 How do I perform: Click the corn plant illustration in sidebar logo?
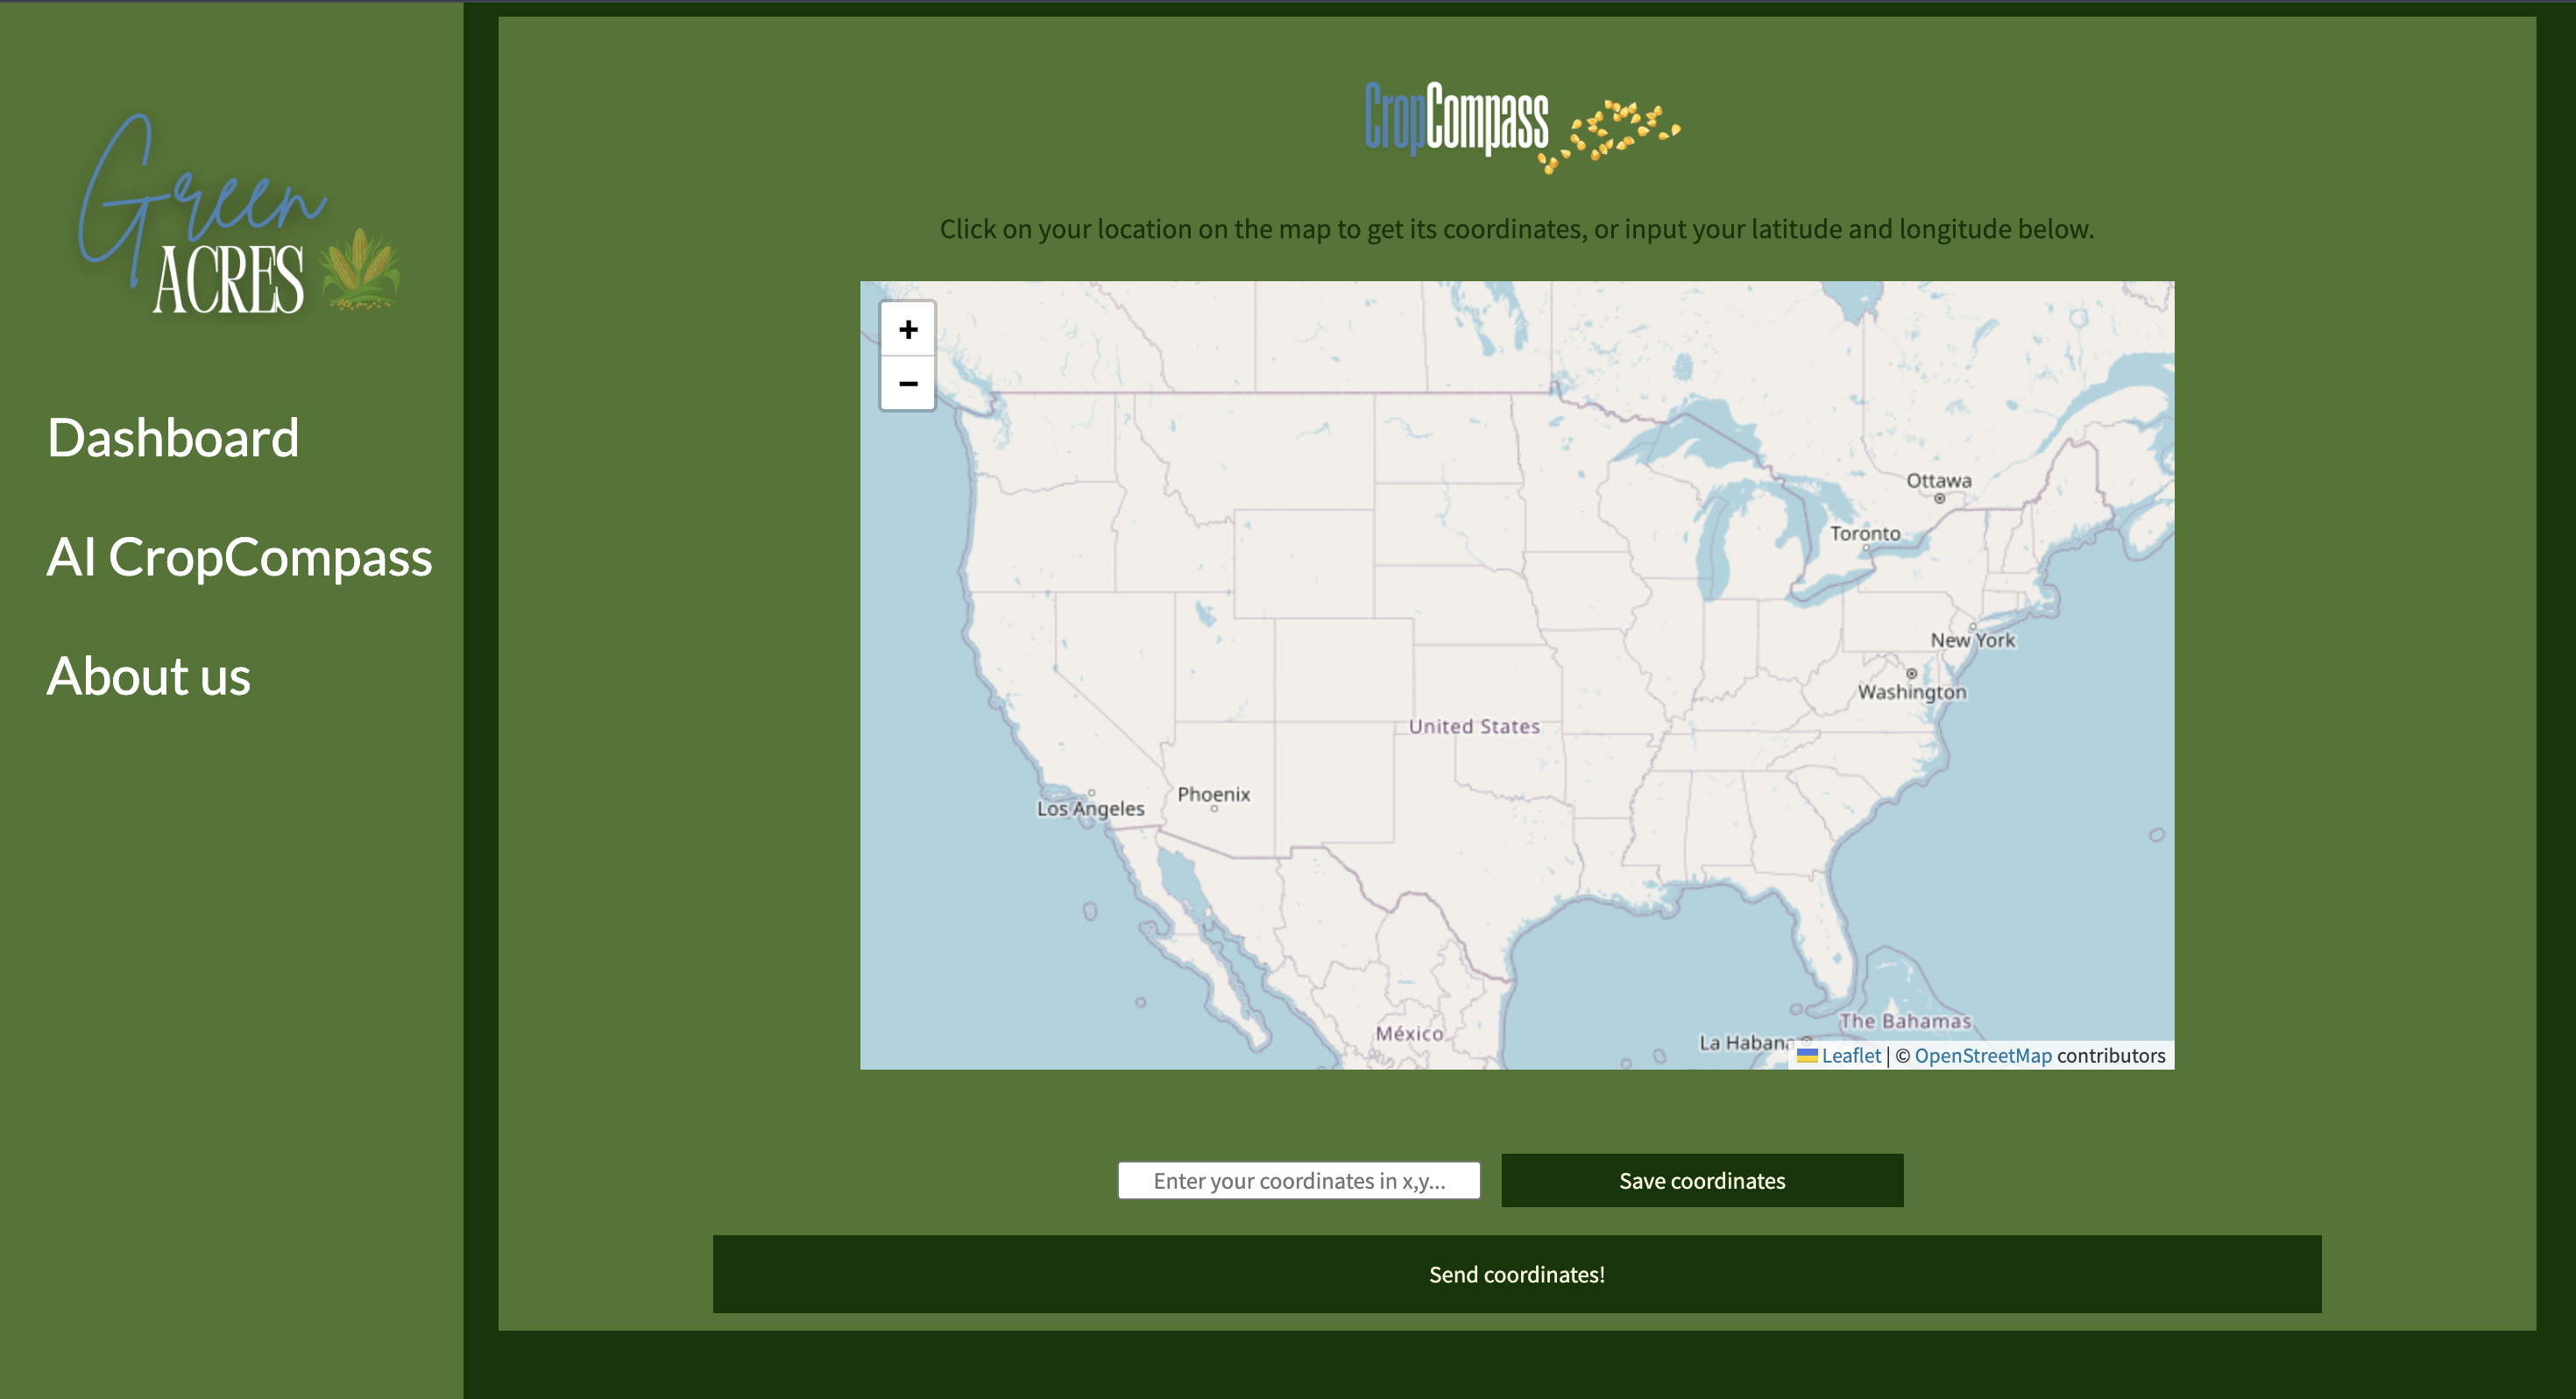pos(360,268)
